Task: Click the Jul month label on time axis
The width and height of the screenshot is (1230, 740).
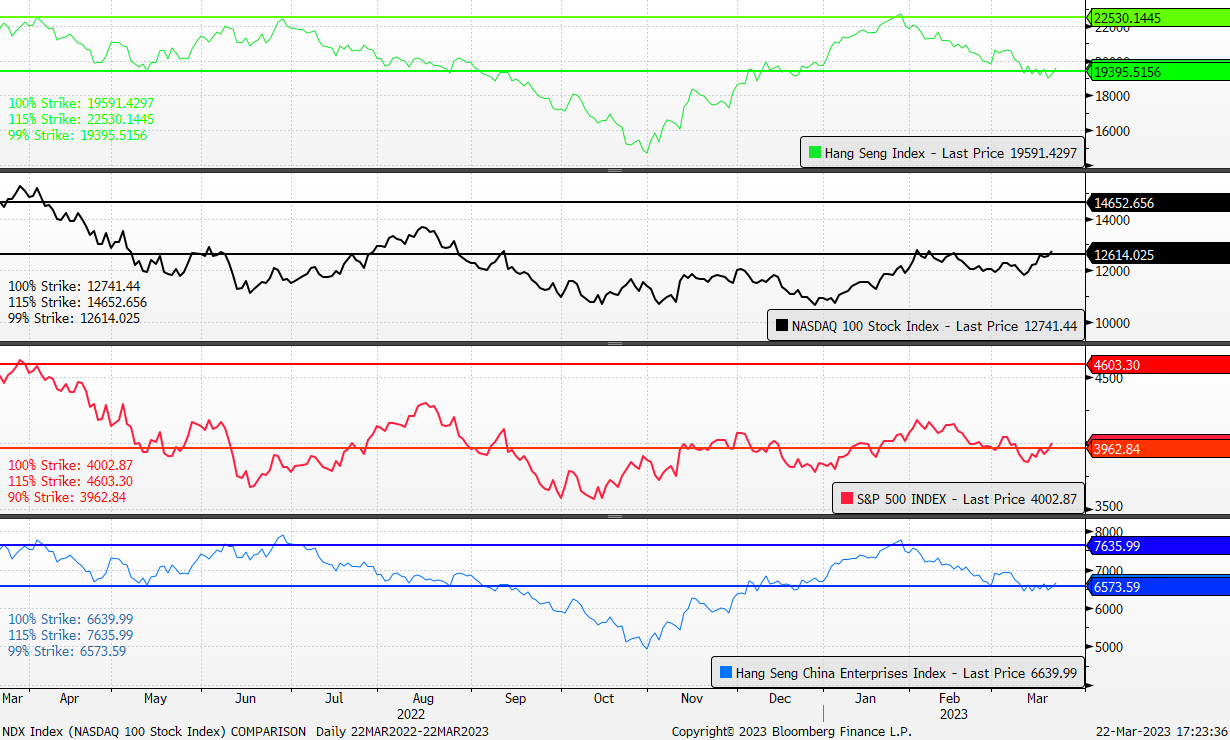Action: point(334,699)
